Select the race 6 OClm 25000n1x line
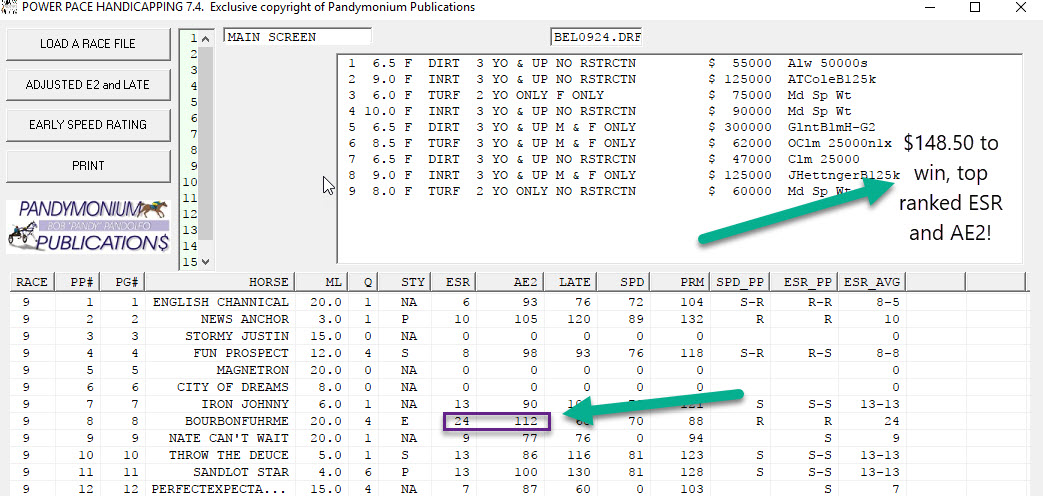Image resolution: width=1043 pixels, height=496 pixels. 622,143
